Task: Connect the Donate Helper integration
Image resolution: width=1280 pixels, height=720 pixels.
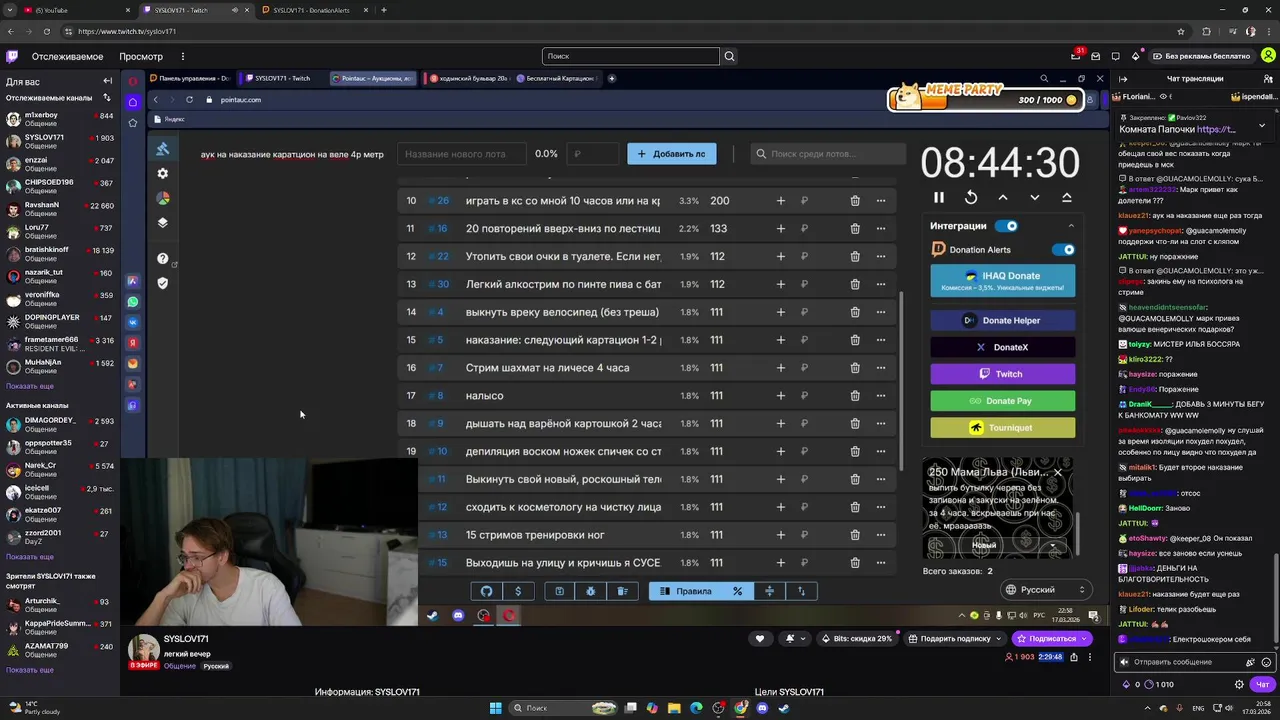Action: (1003, 320)
